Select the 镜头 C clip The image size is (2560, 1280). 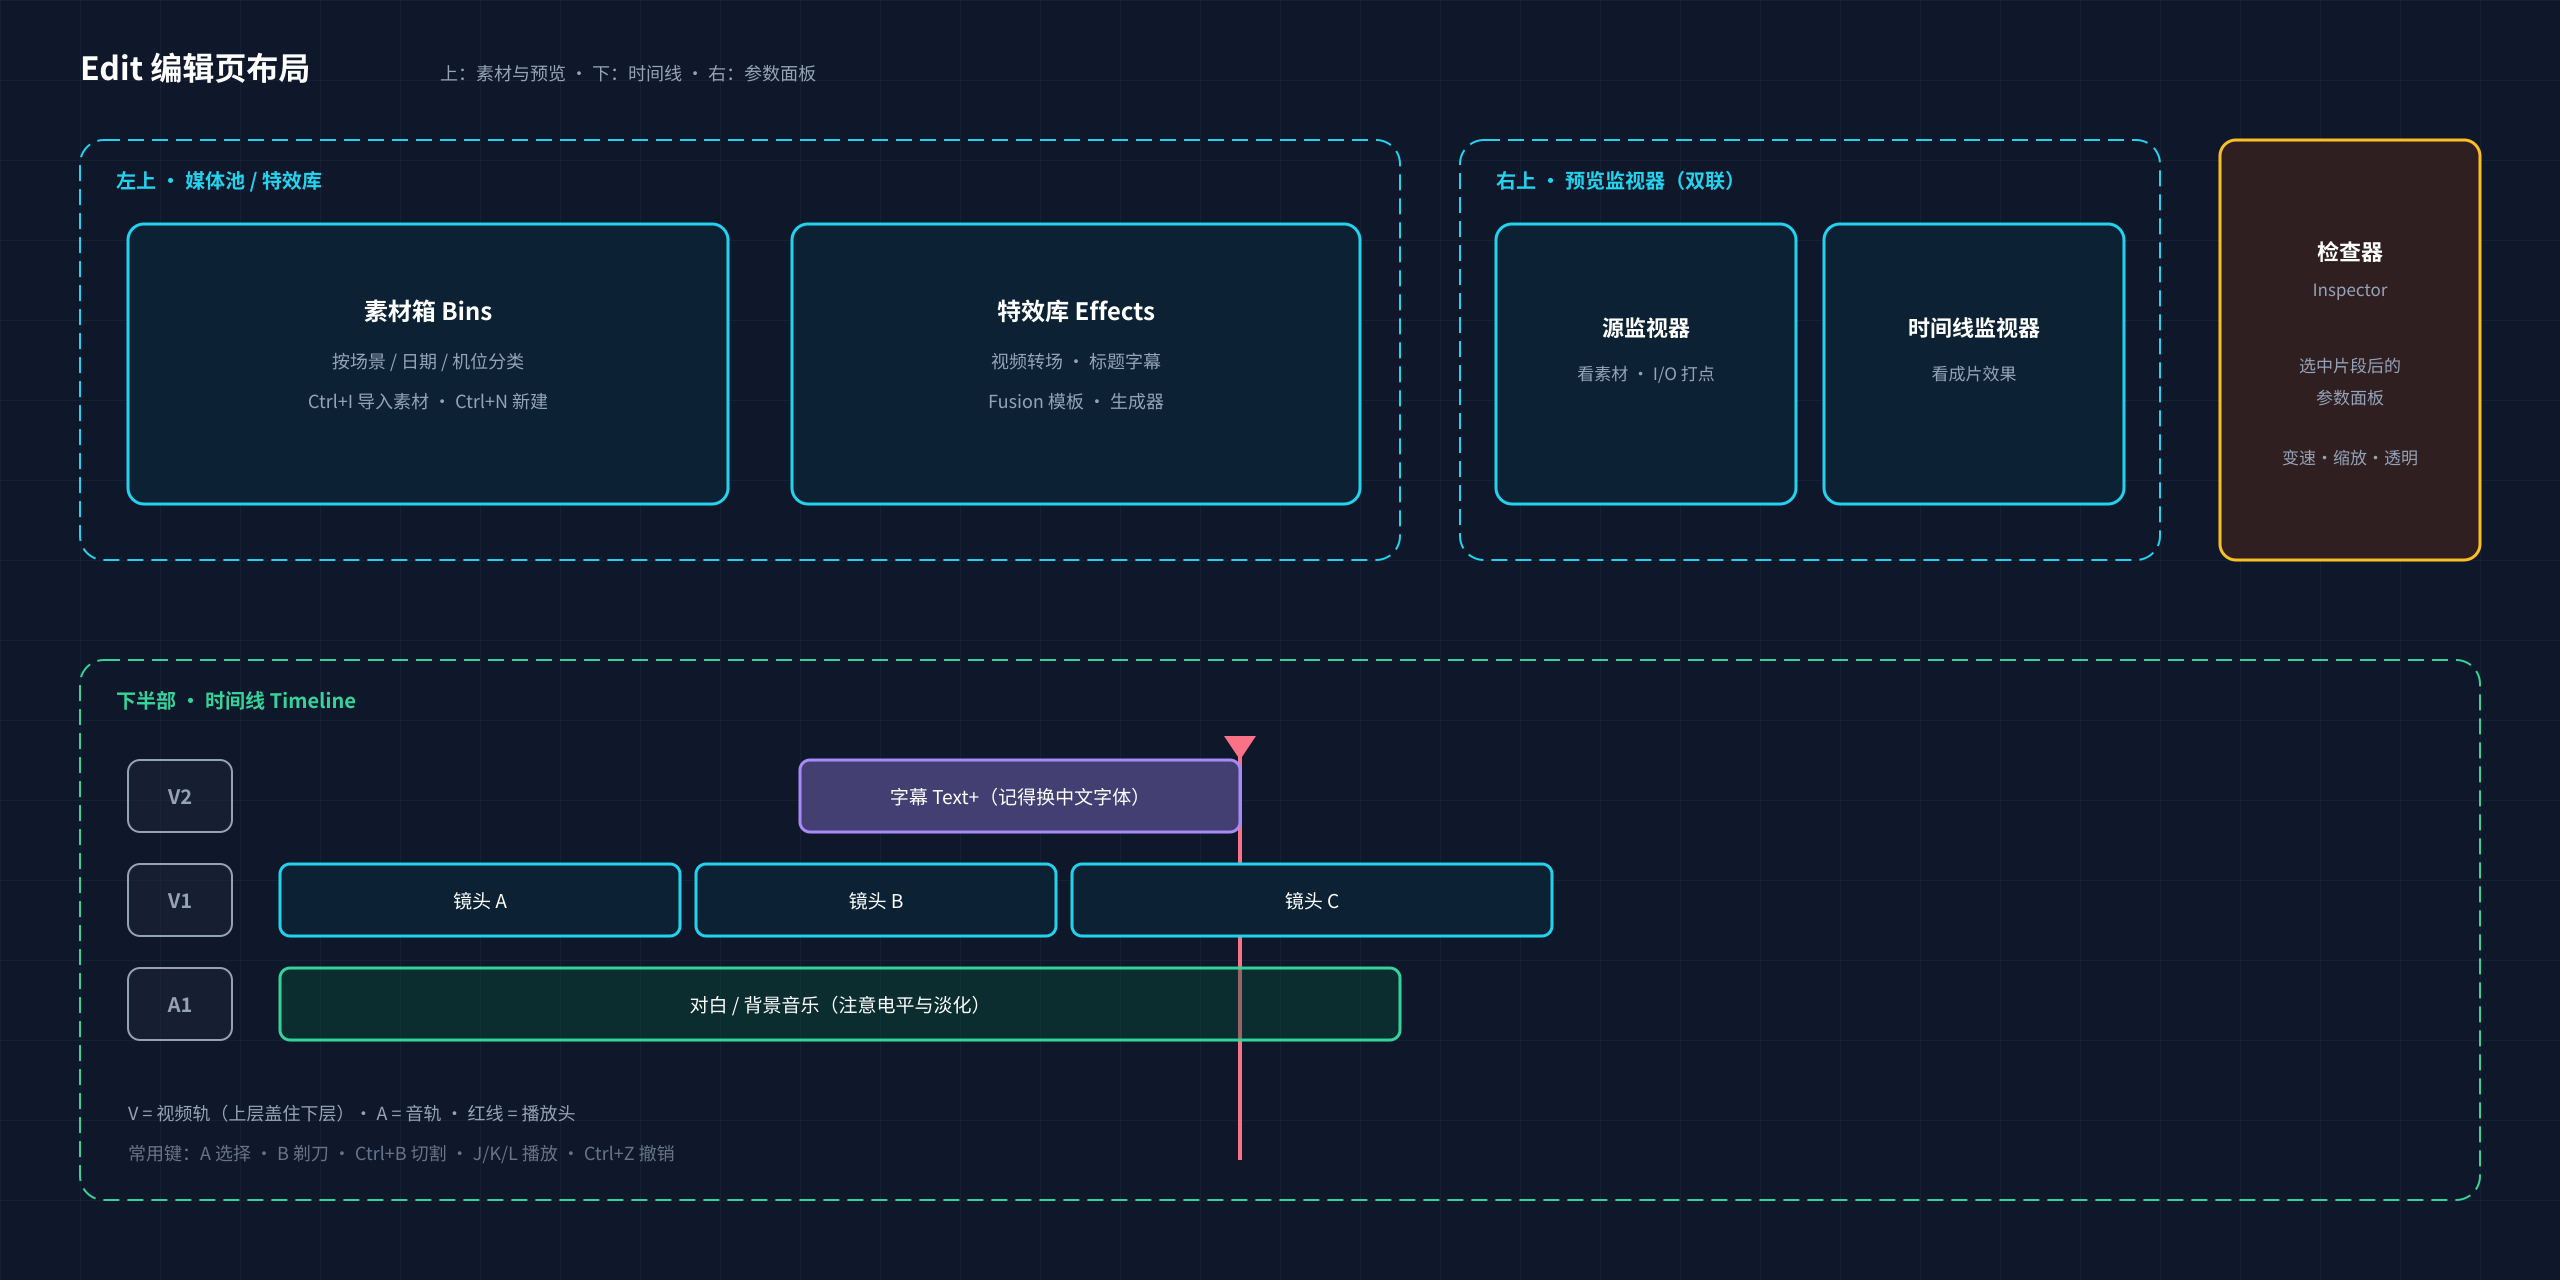(1312, 900)
